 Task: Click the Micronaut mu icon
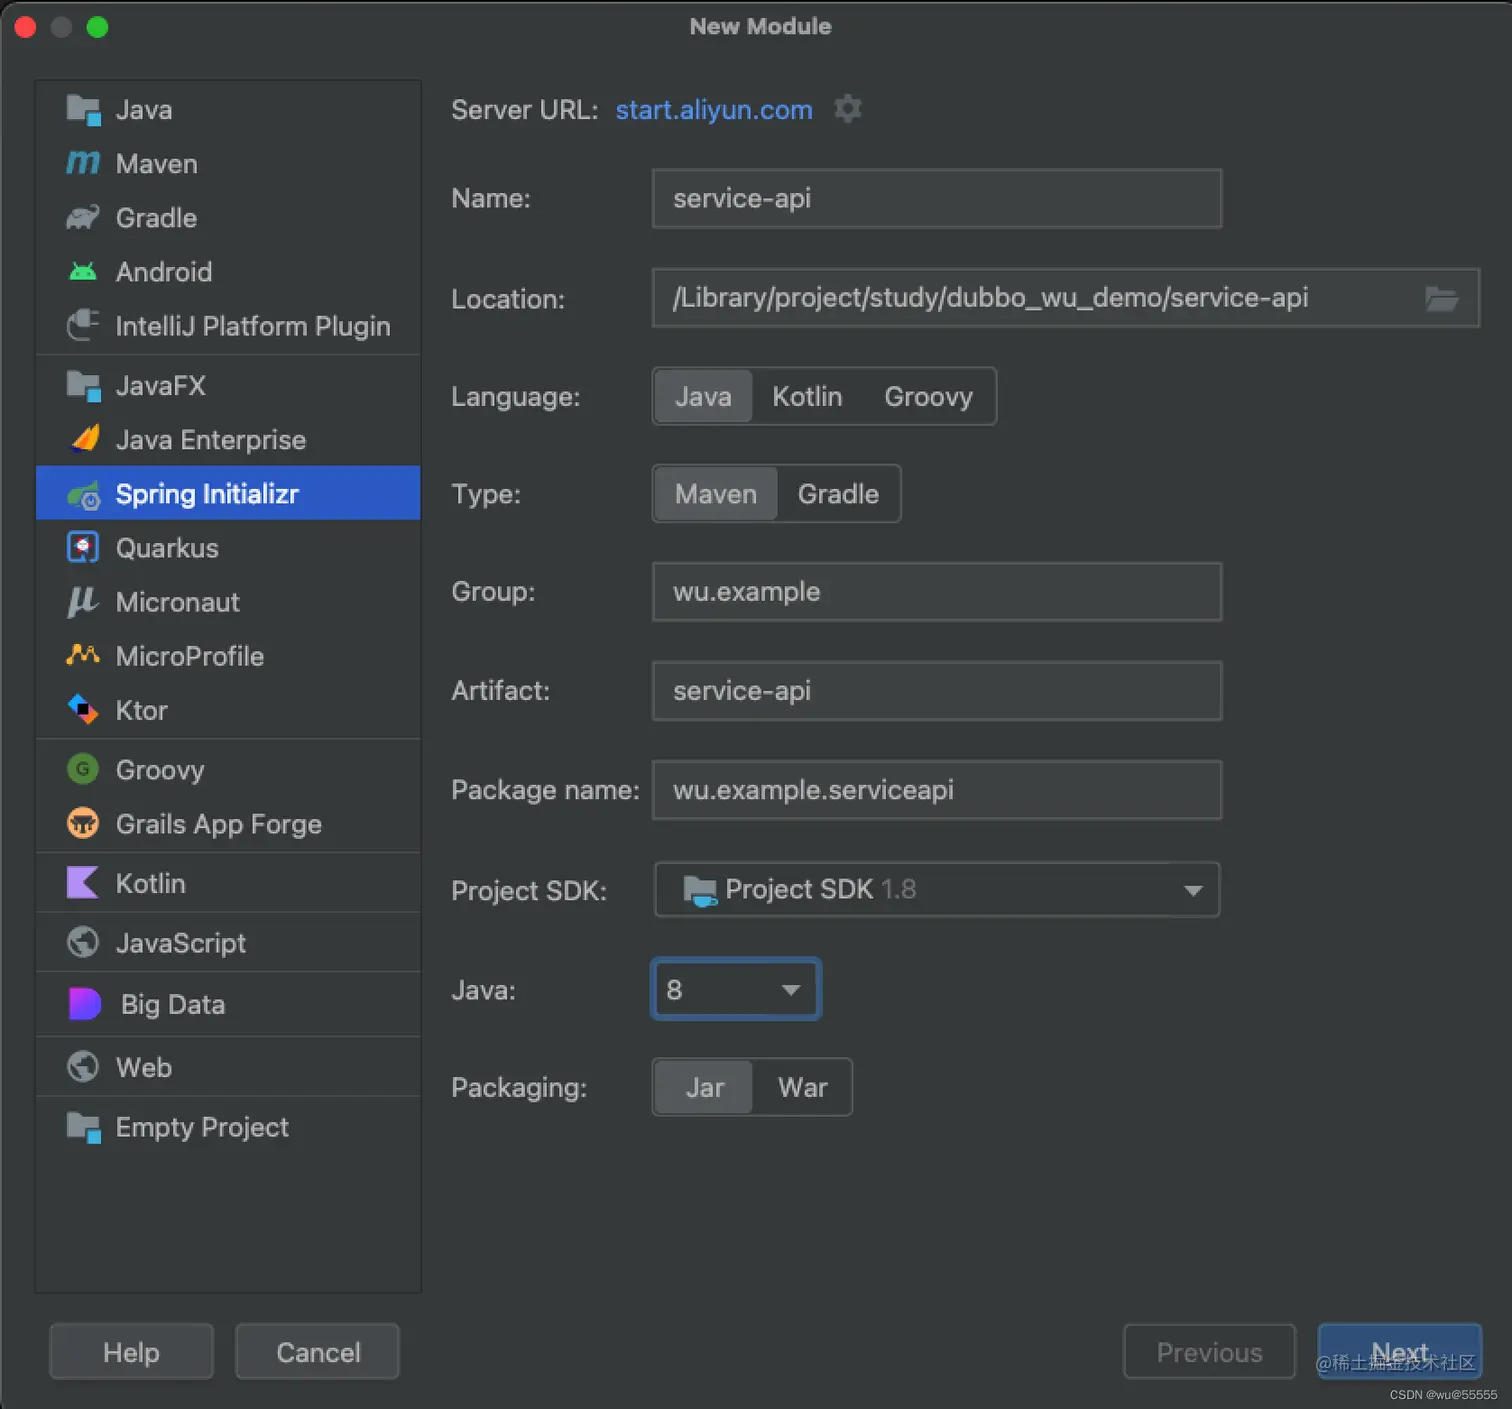(83, 601)
